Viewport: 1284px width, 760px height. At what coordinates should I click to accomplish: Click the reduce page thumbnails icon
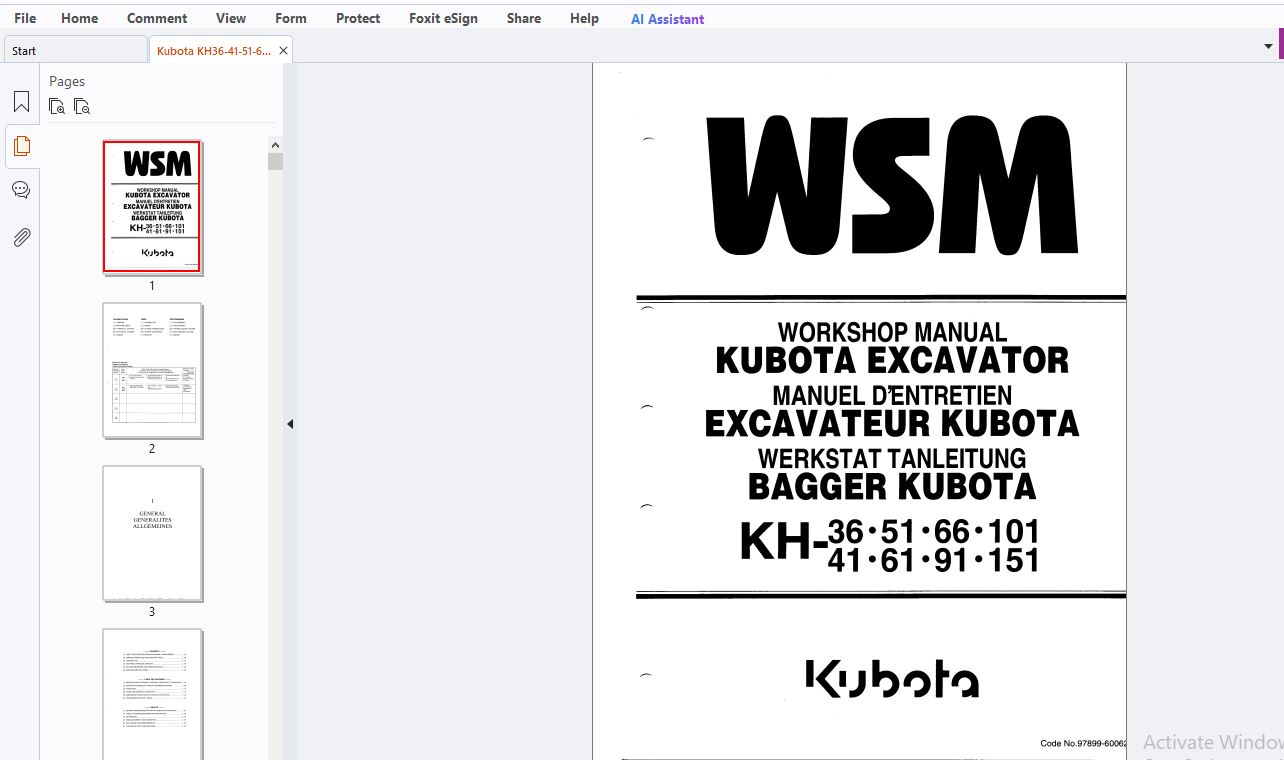coord(82,106)
